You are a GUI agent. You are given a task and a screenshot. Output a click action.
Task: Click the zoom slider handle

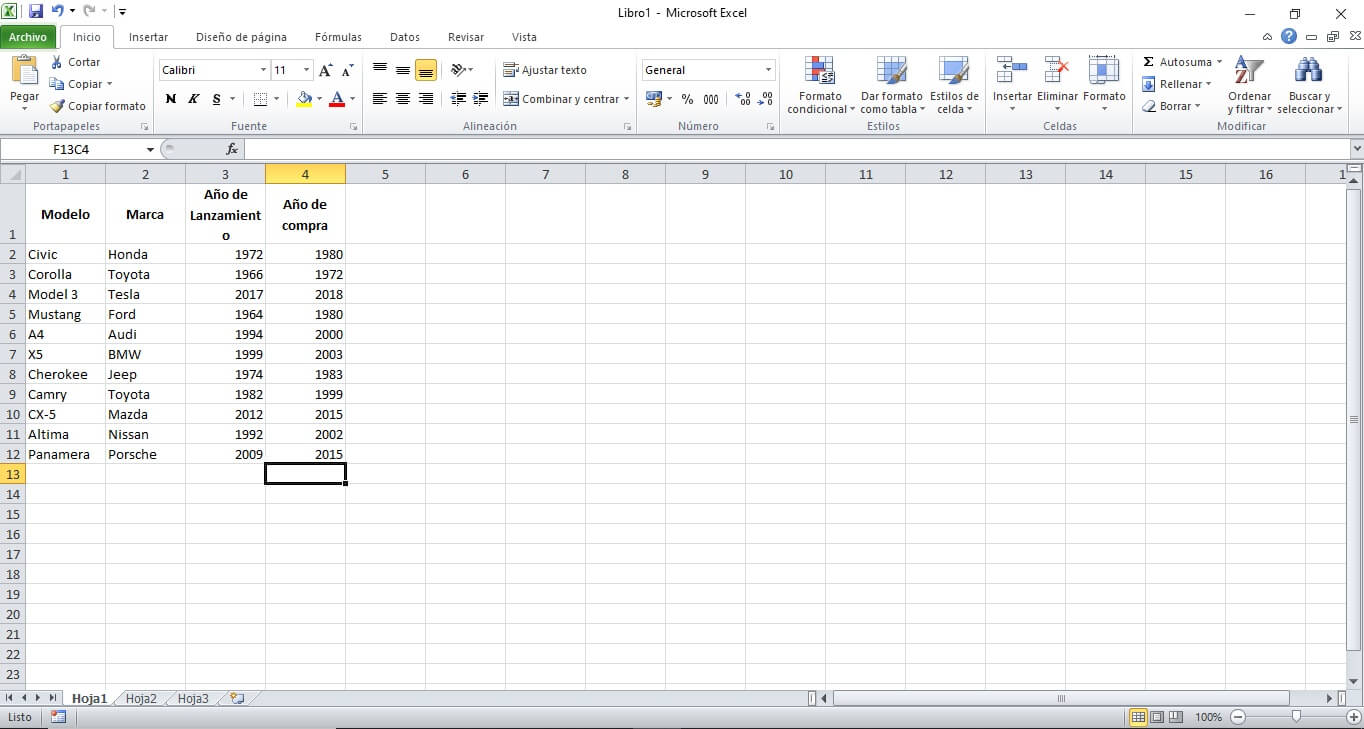tap(1296, 717)
